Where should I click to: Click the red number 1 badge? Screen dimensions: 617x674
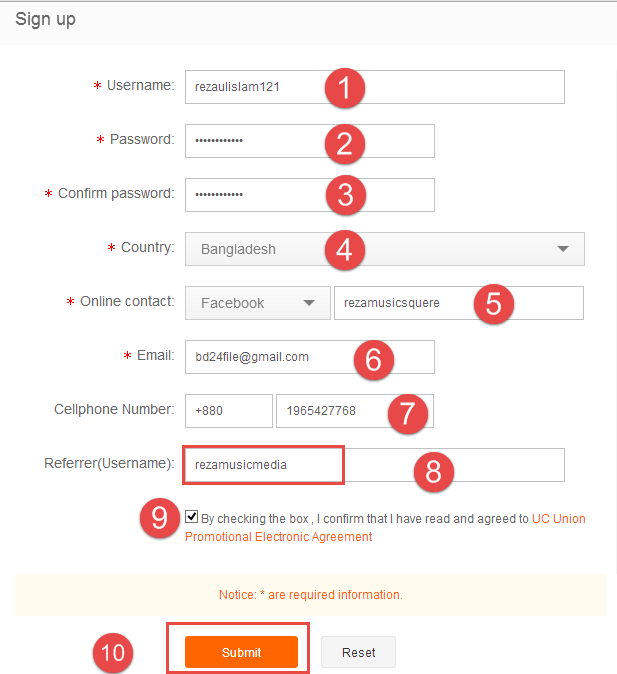pos(344,88)
